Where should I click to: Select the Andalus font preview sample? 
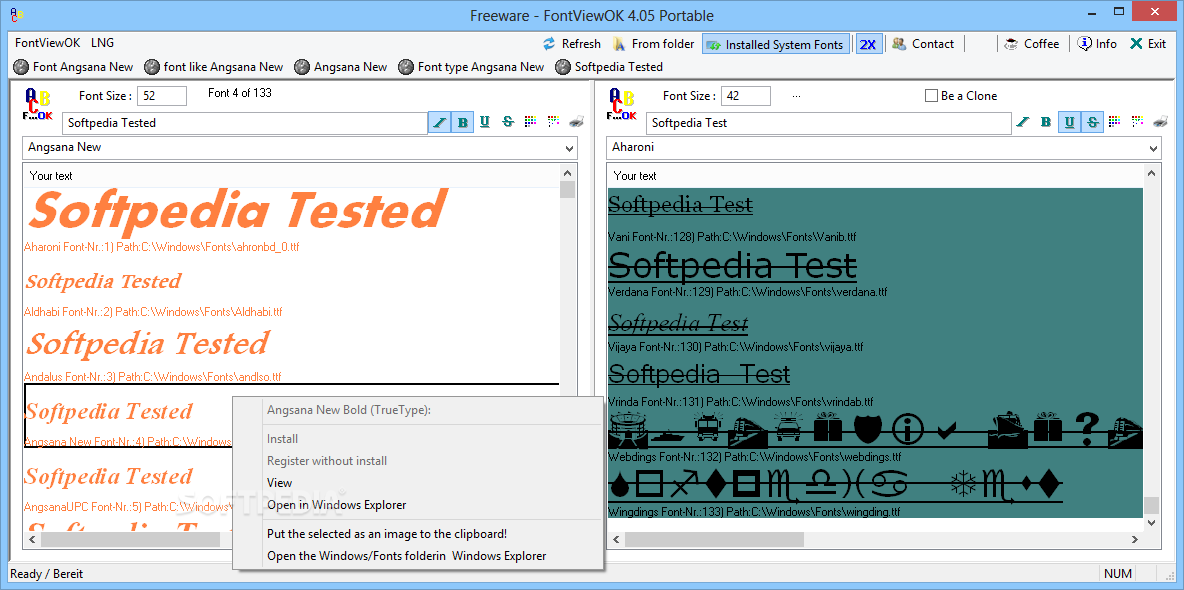[x=147, y=344]
